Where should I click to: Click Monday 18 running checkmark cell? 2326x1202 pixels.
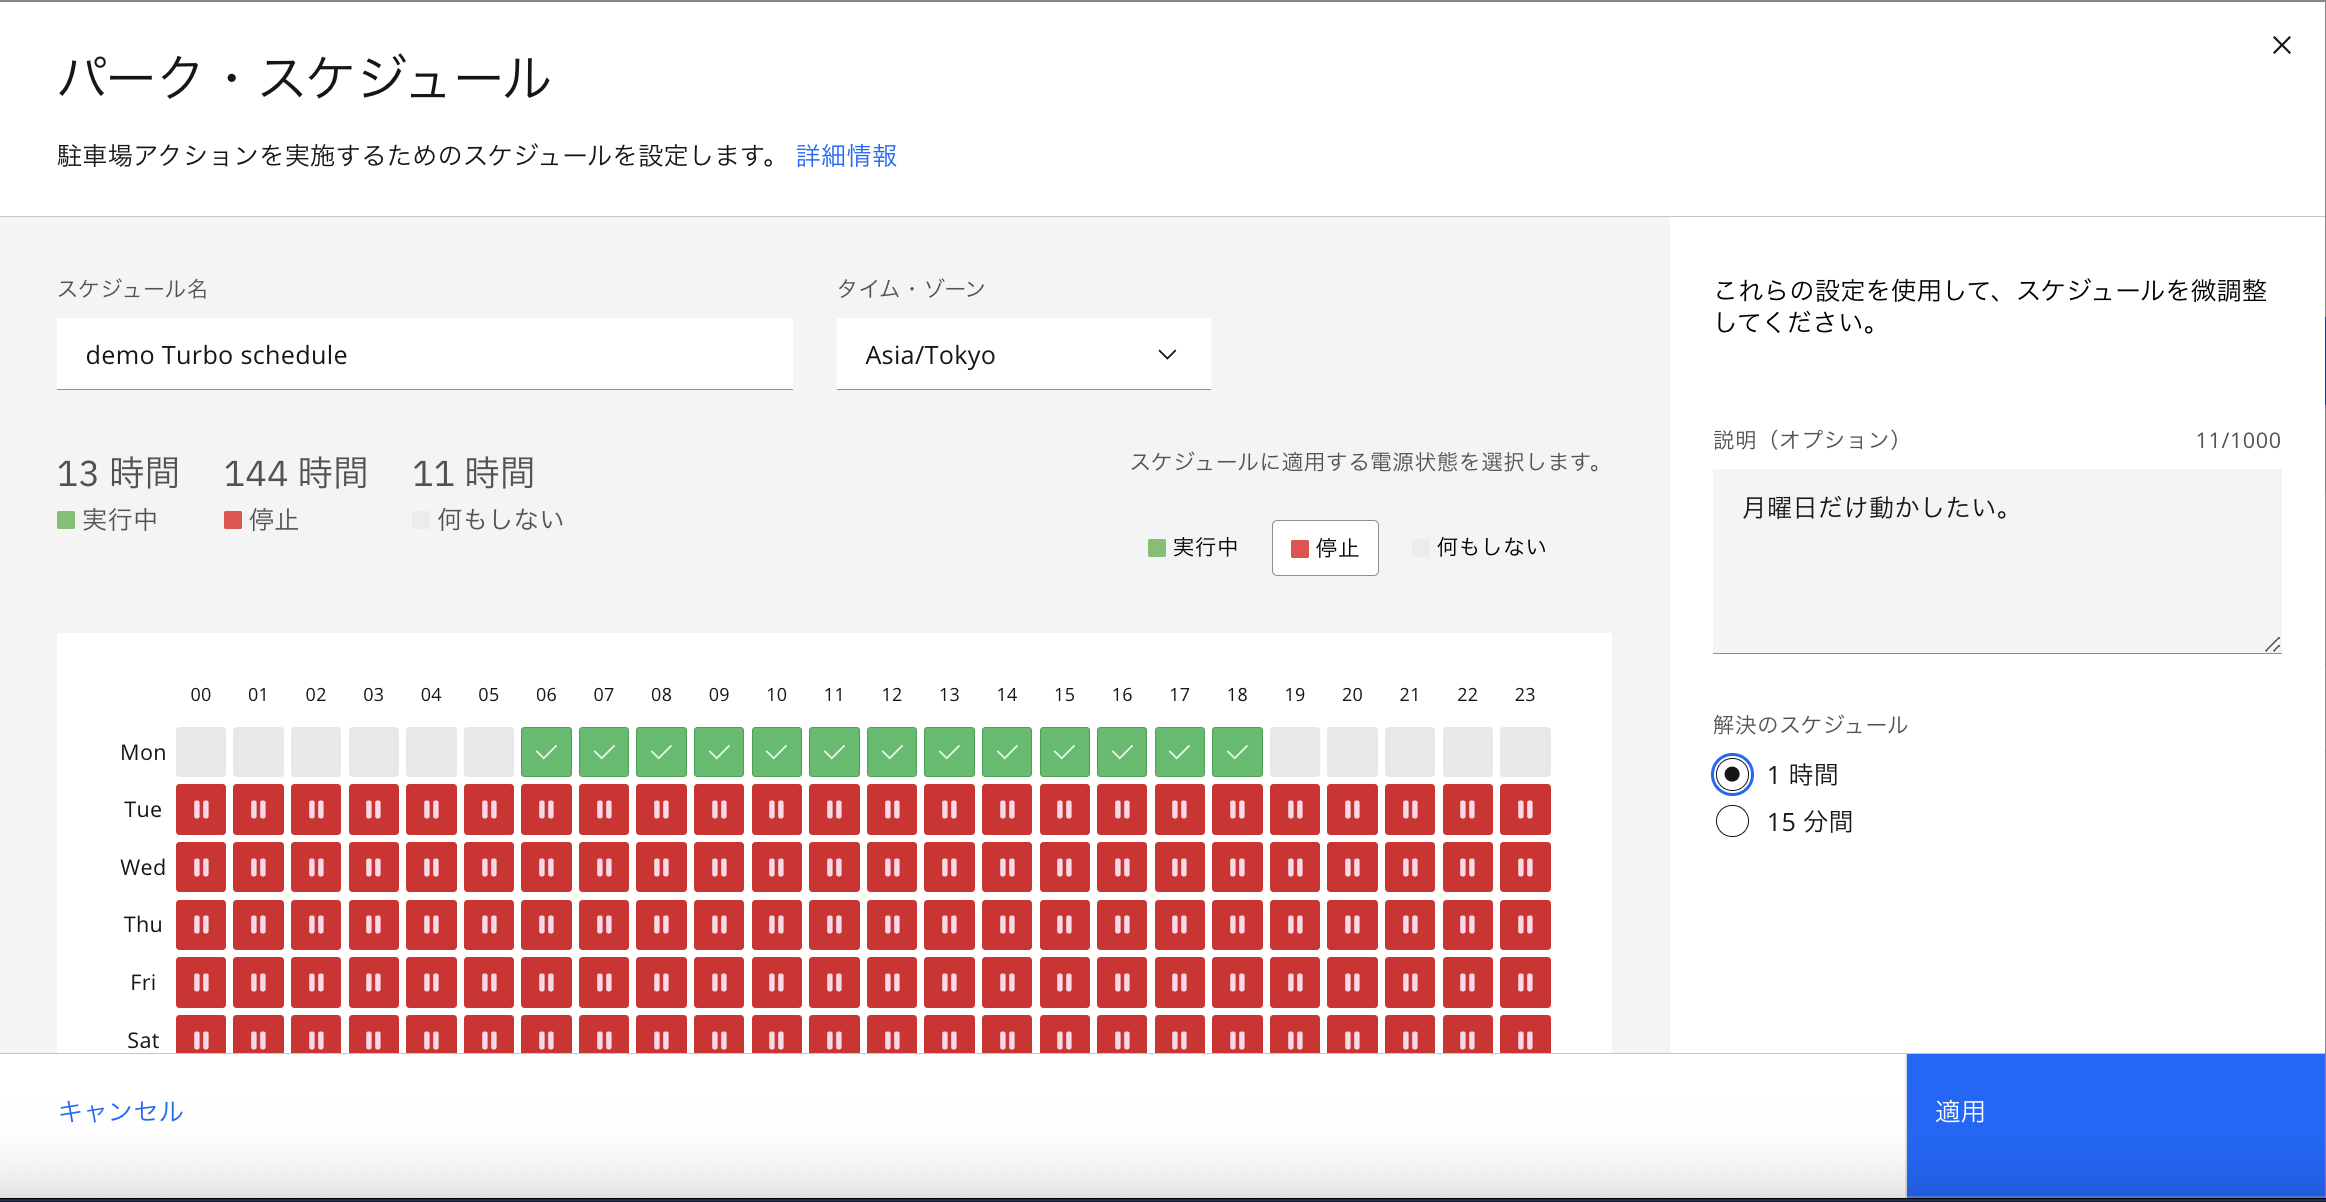coord(1237,752)
